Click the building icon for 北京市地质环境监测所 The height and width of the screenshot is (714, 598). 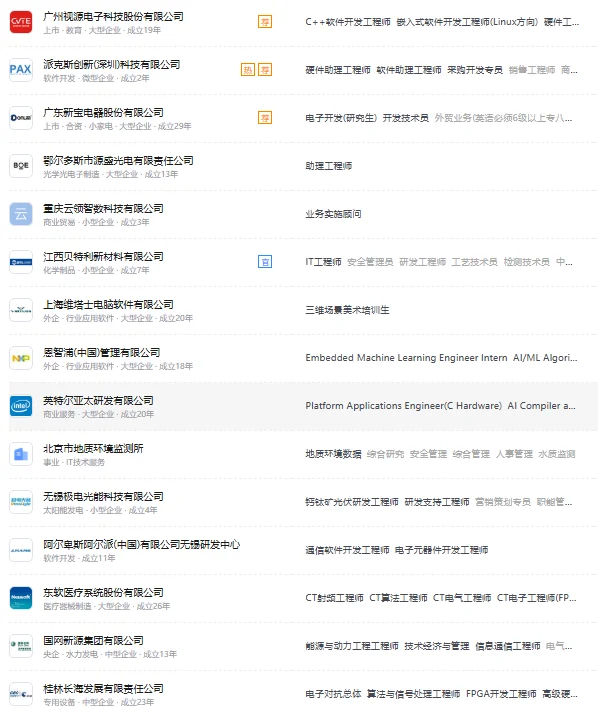(21, 454)
